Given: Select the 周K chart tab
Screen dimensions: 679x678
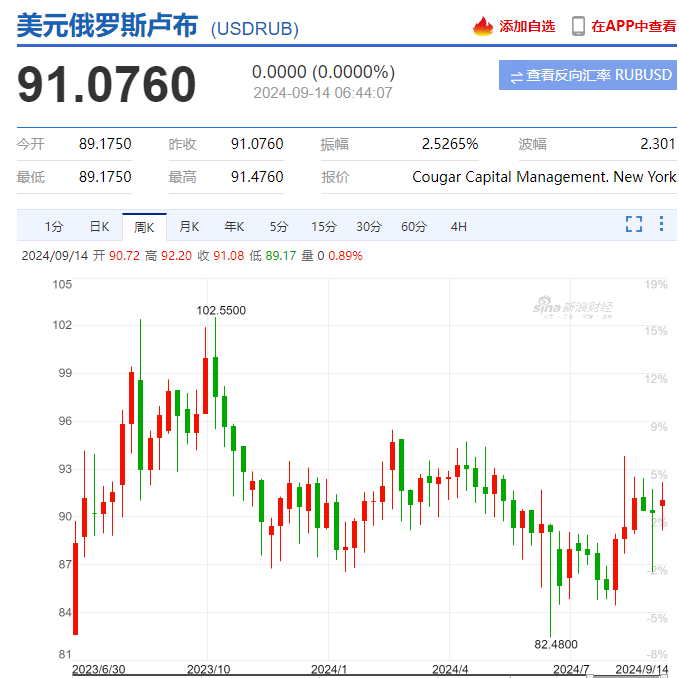Looking at the screenshot, I should tap(144, 227).
